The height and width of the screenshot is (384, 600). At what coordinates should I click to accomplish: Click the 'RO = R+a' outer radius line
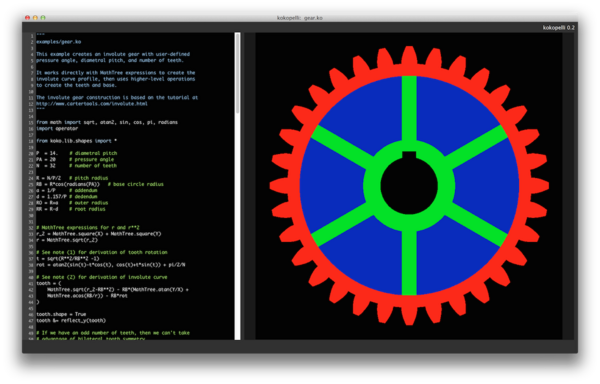pyautogui.click(x=72, y=203)
